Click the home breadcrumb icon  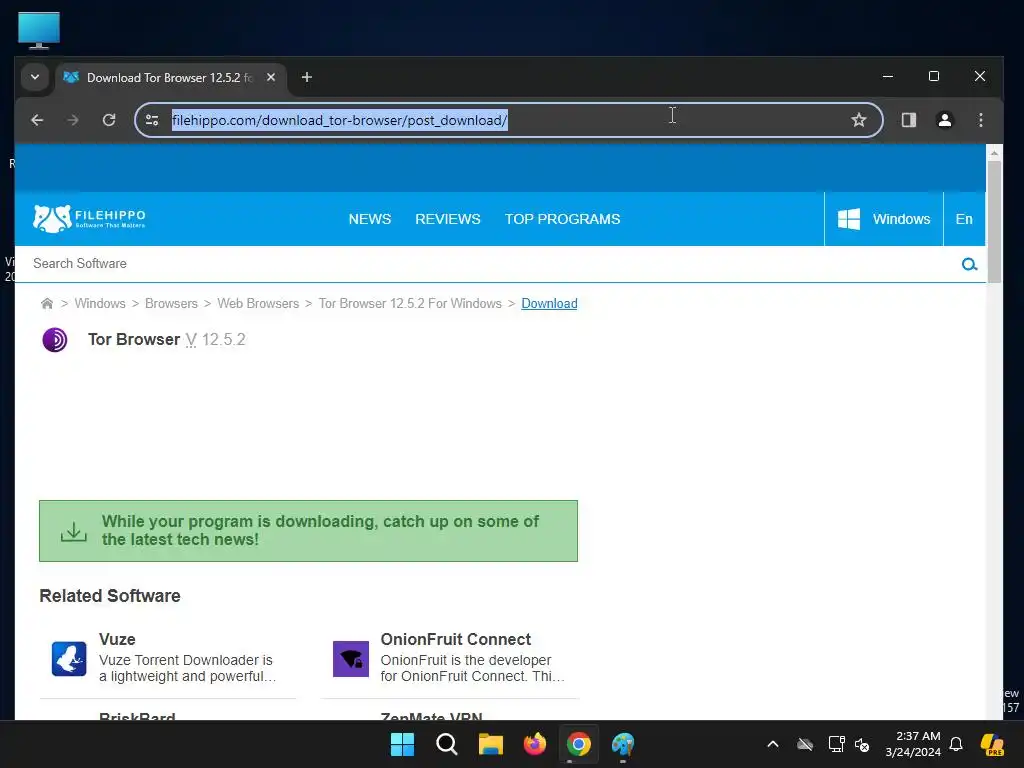coord(47,304)
